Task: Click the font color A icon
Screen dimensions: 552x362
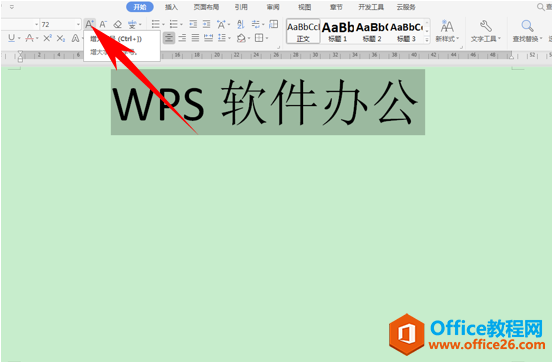Action: click(x=30, y=38)
